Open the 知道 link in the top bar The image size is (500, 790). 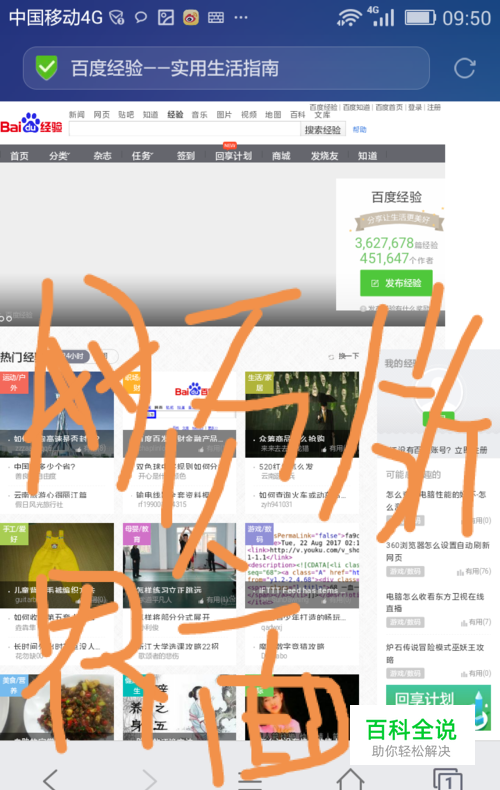[150, 114]
